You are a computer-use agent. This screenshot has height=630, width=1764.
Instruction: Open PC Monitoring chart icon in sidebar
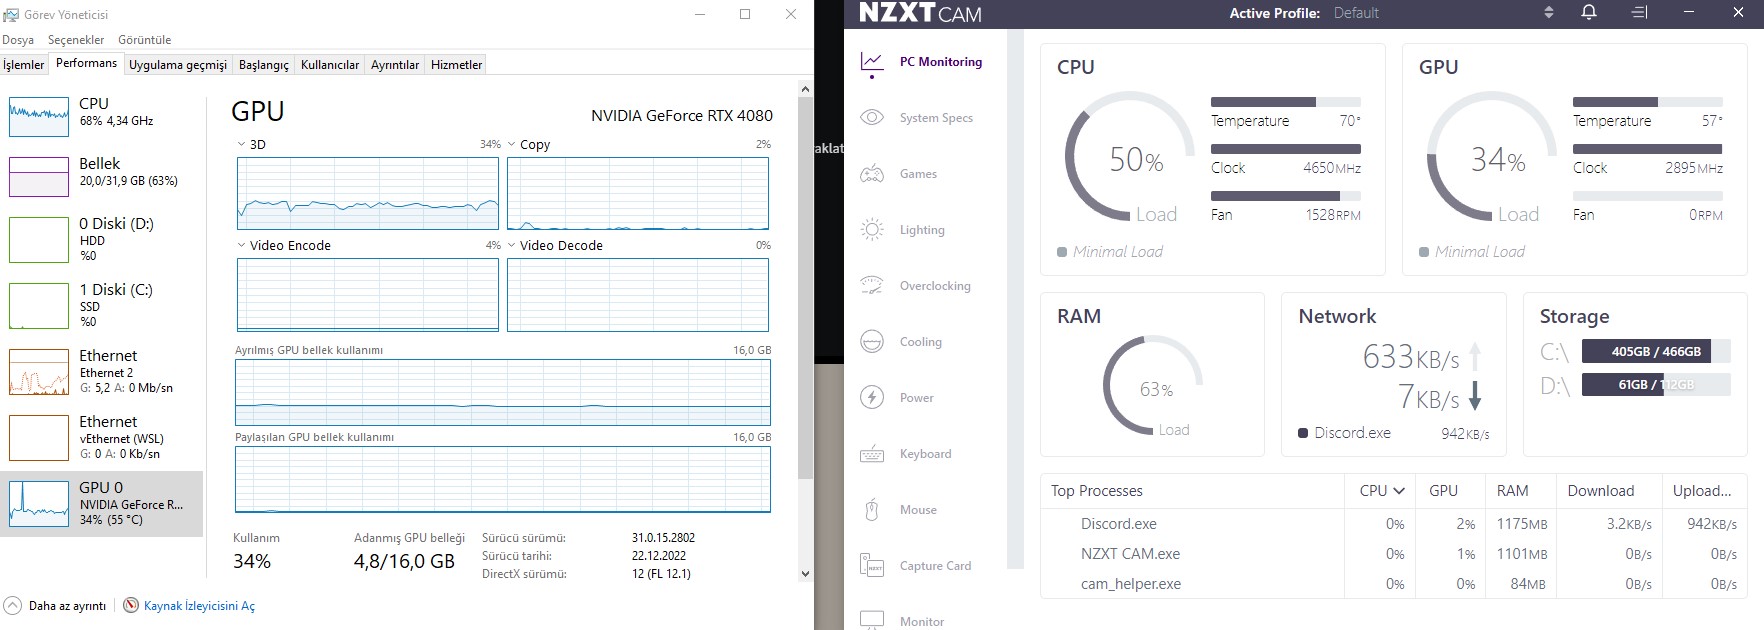(872, 62)
